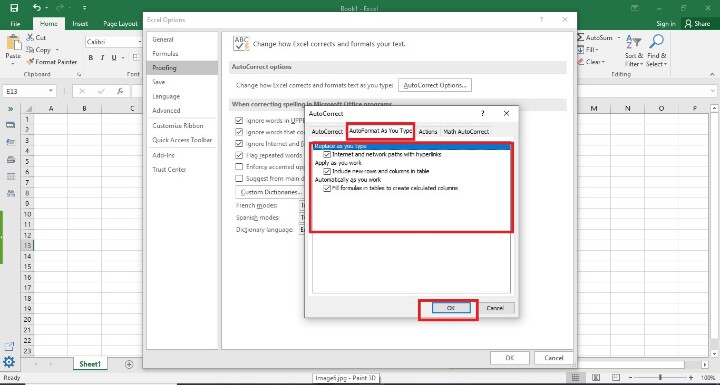Uncheck Internet and network paths with hyperlinks
This screenshot has height=385, width=720.
pos(327,155)
